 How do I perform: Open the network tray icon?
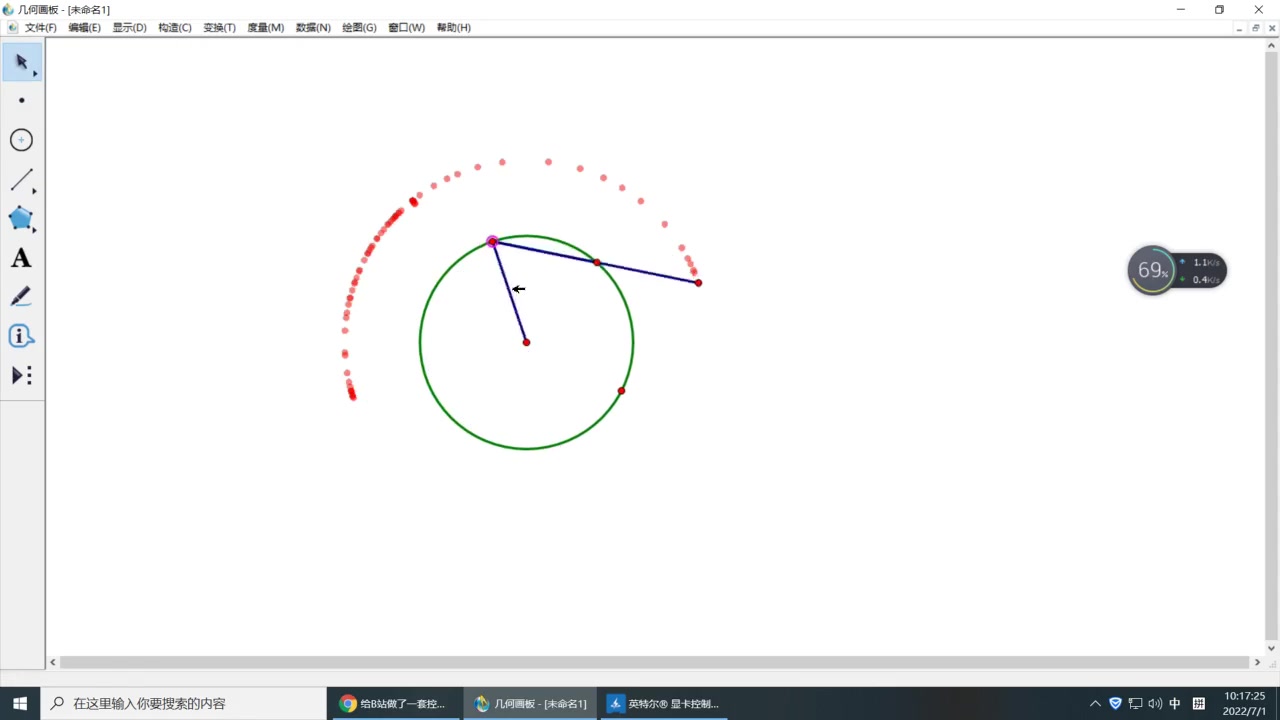point(1135,703)
